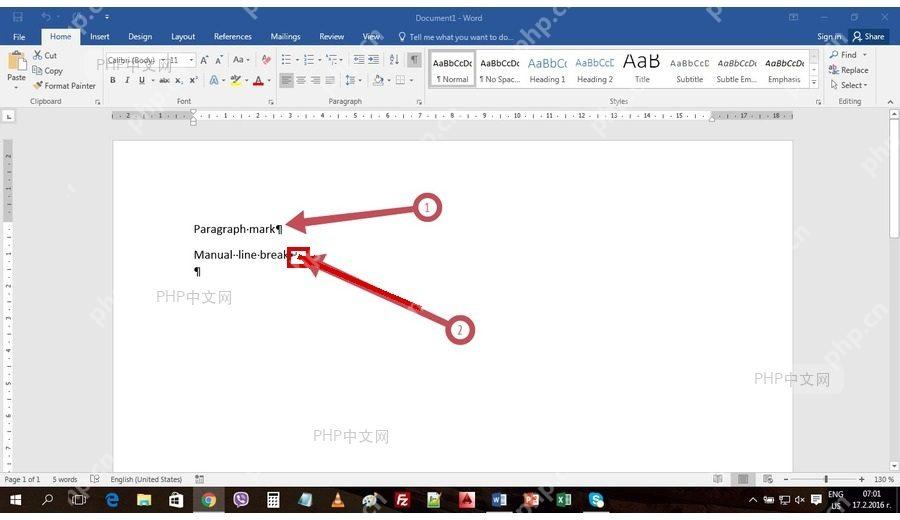This screenshot has height=520, width=900.
Task: Click the Replace icon
Action: (834, 69)
